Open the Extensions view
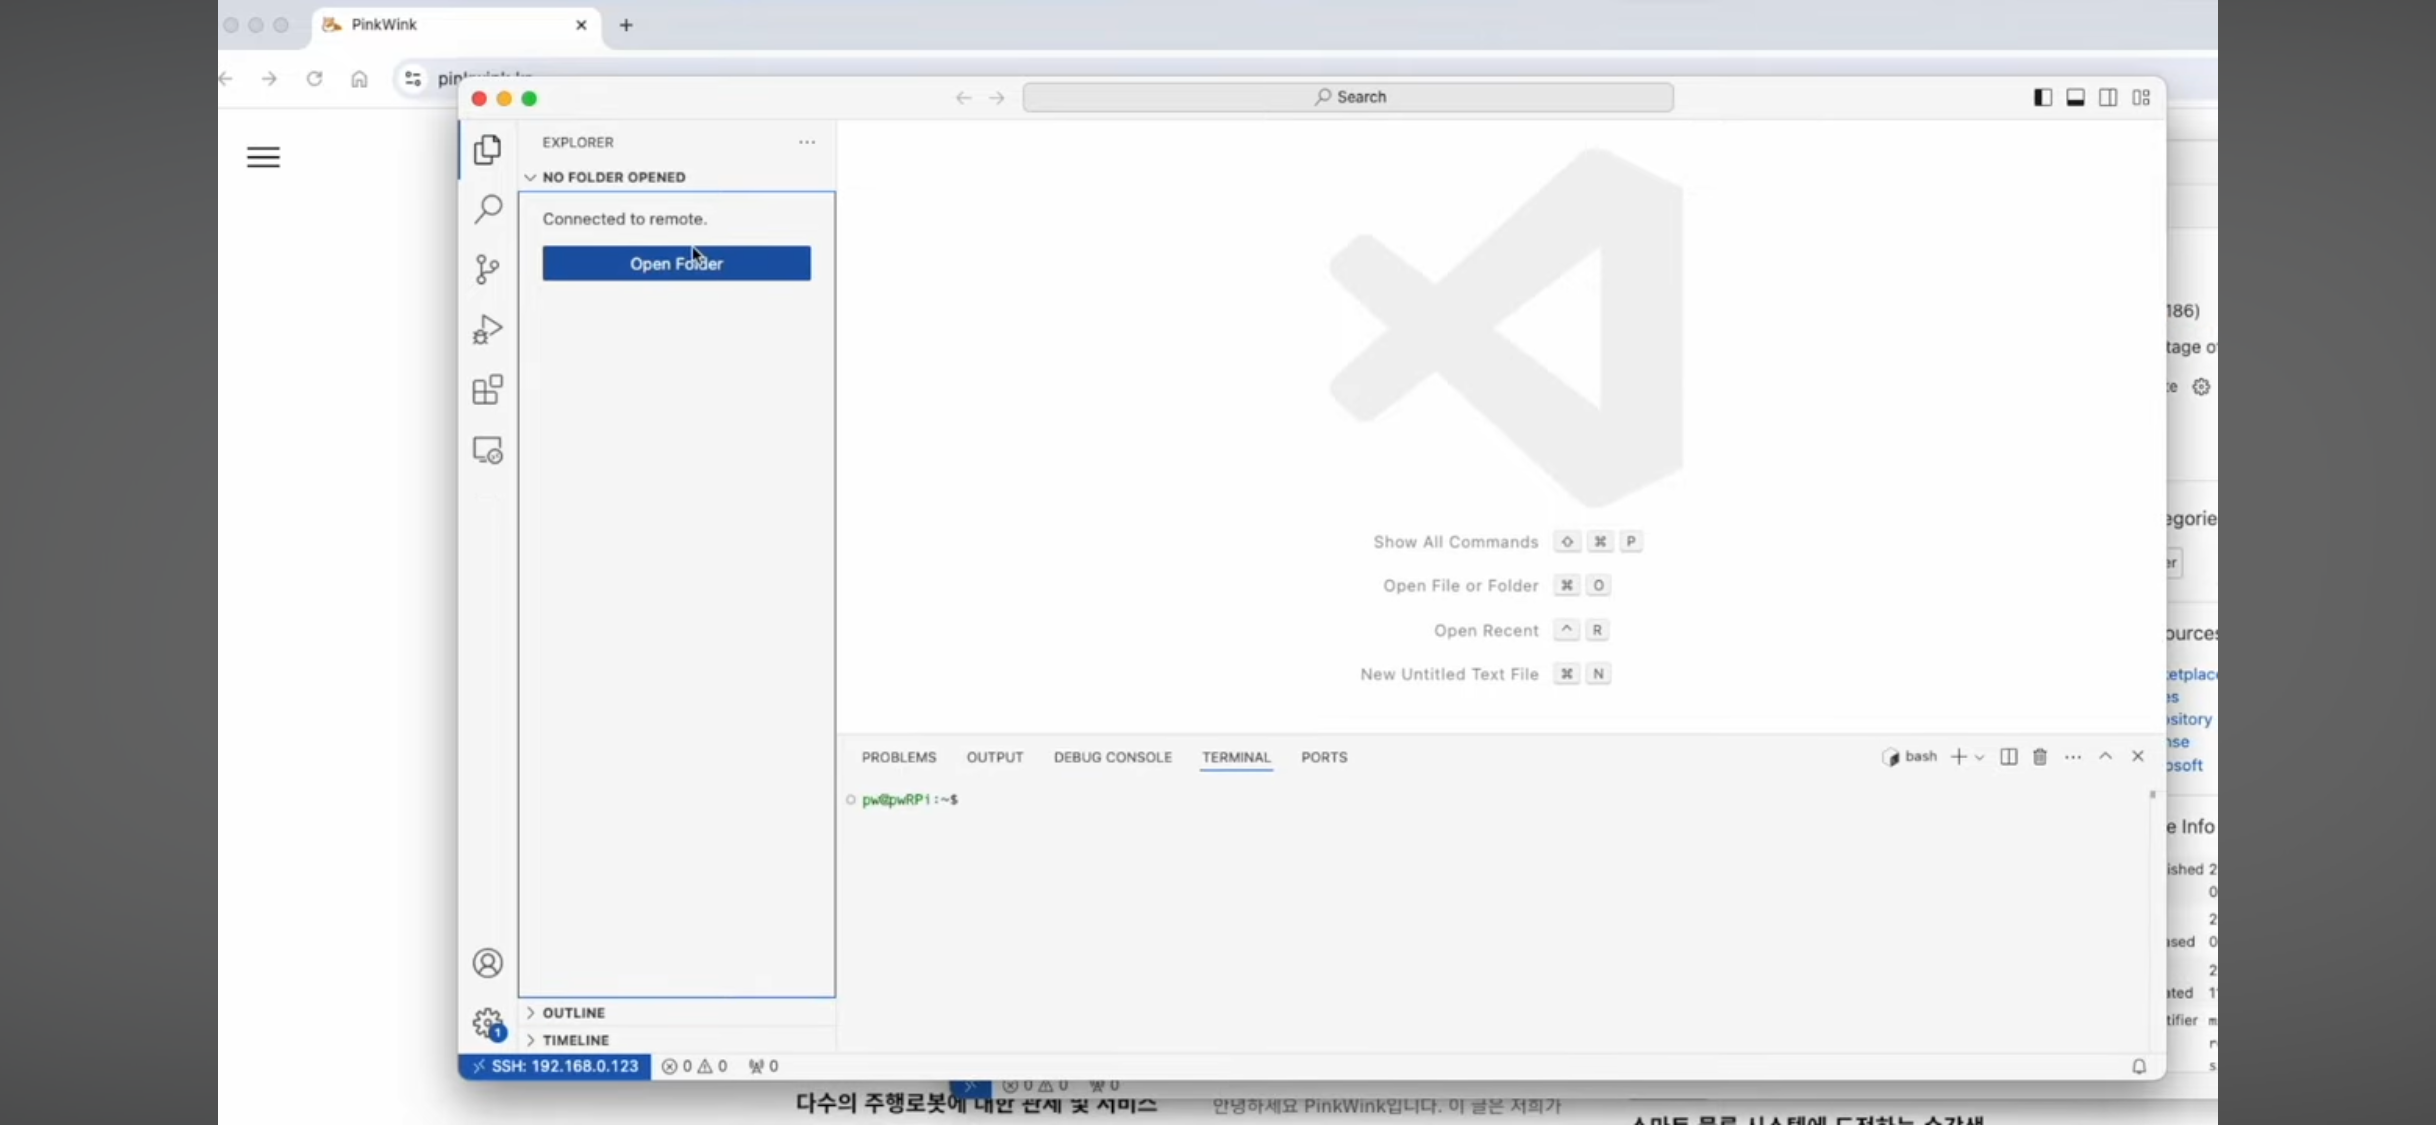The width and height of the screenshot is (2436, 1125). (488, 390)
